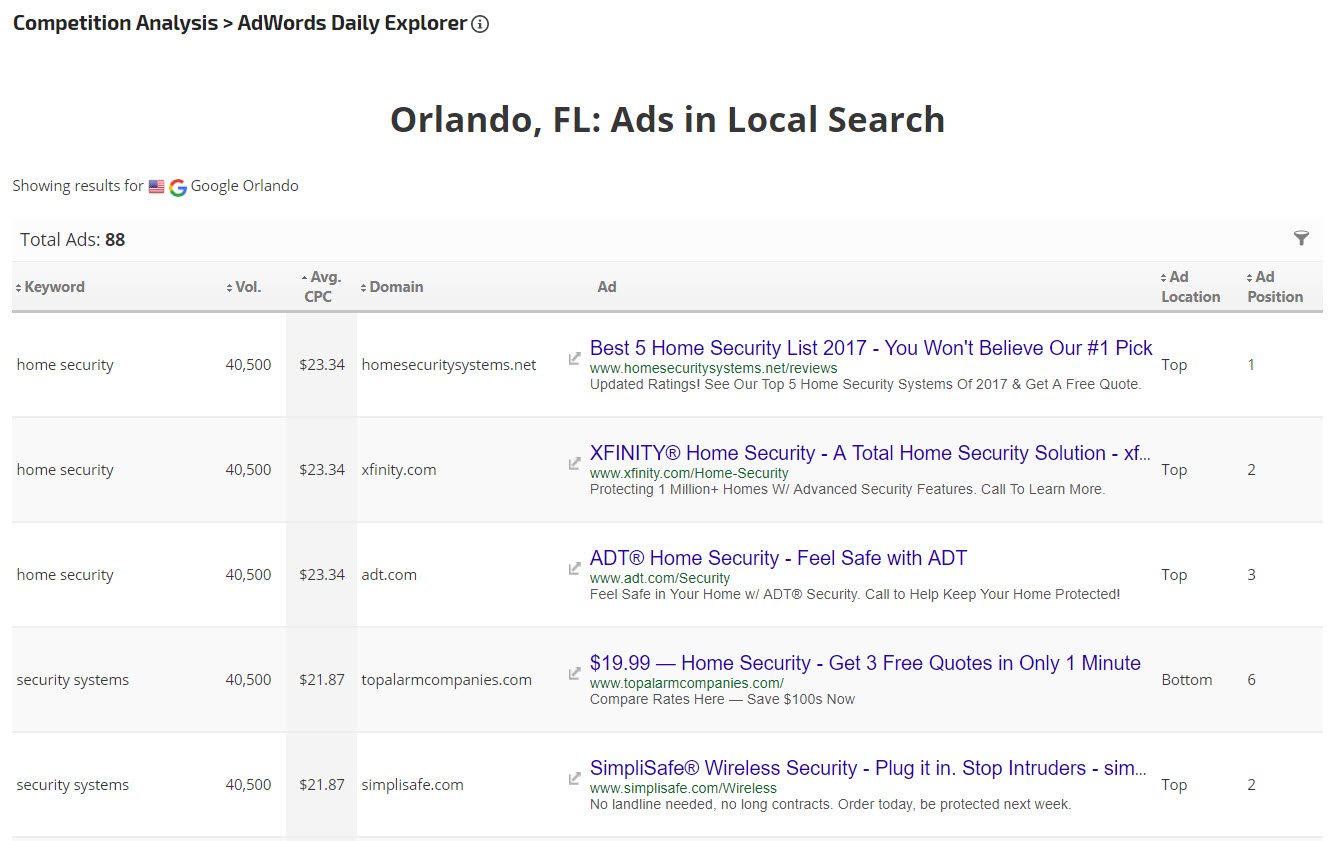Viewport: 1338px width, 841px height.
Task: Open the filter funnel icon
Action: [1301, 238]
